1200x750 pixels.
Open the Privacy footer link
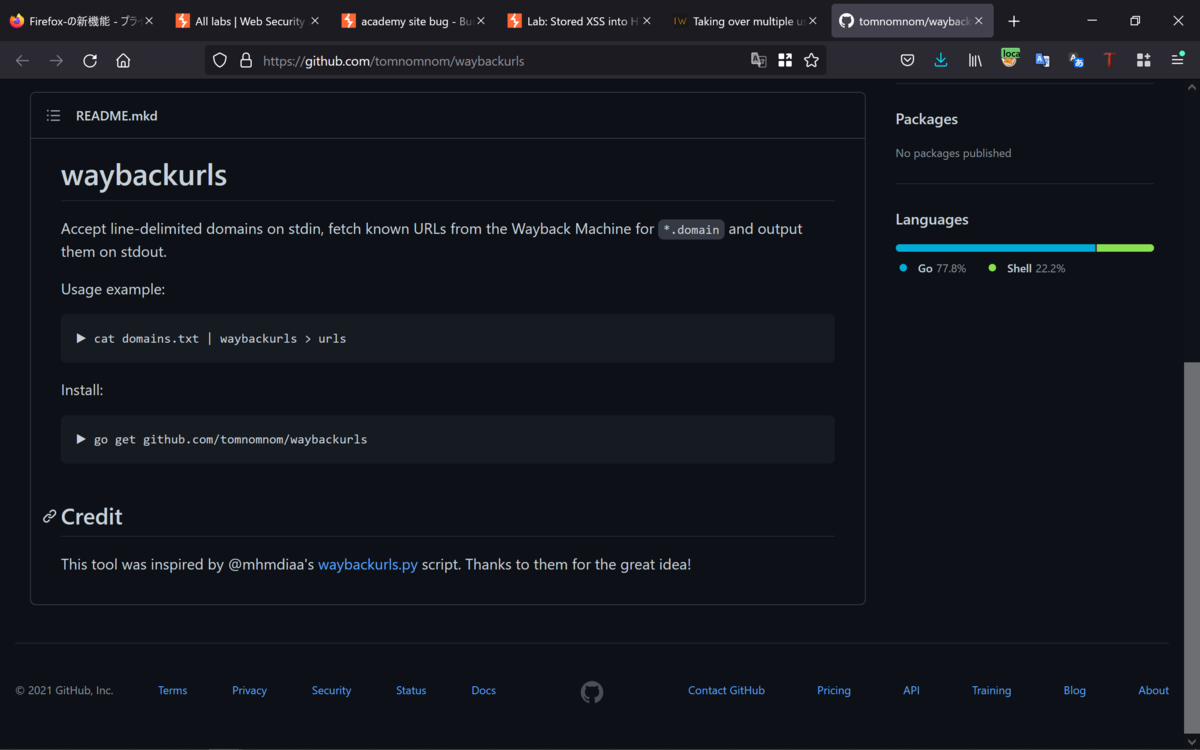[x=249, y=690]
